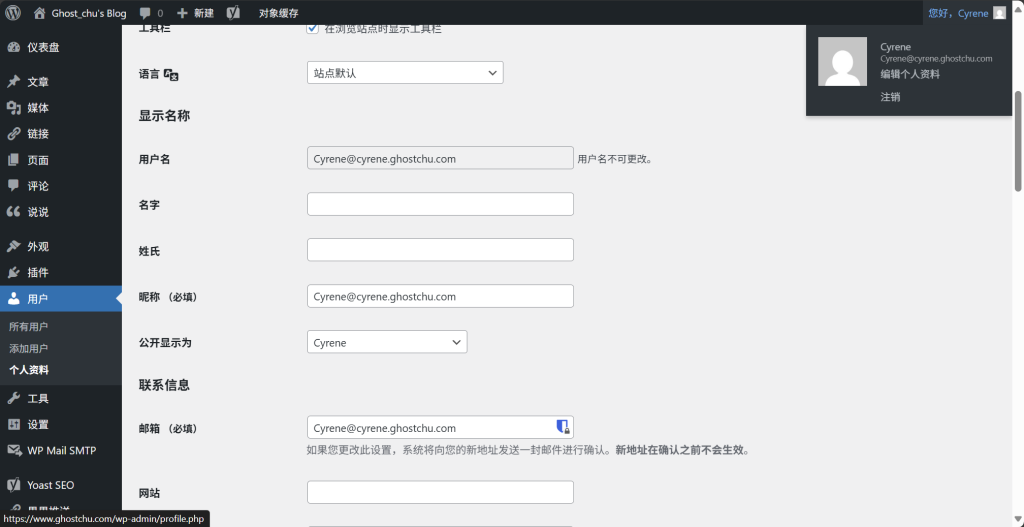Click the 用户 person icon
This screenshot has width=1024, height=527.
point(13,299)
